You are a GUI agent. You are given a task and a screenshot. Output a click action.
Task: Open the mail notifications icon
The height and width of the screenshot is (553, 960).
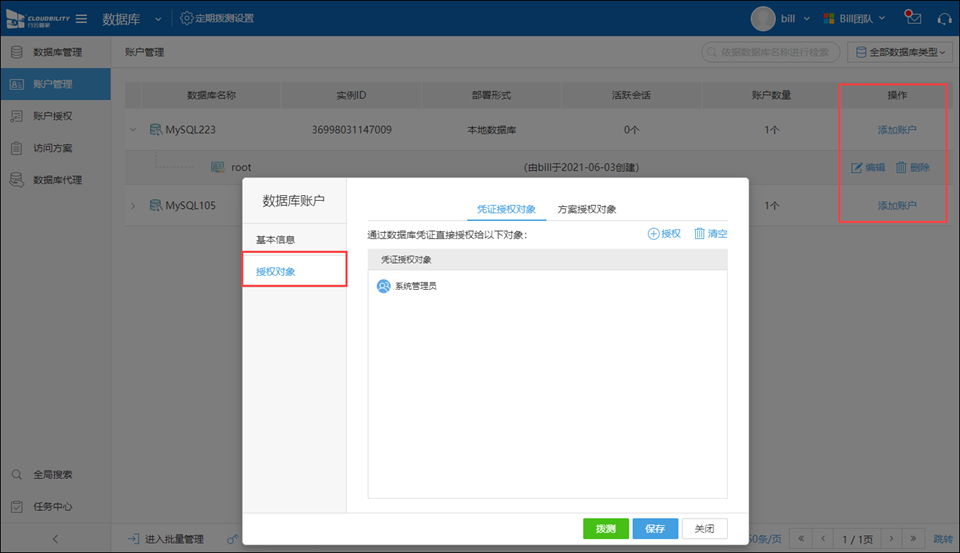coord(912,18)
